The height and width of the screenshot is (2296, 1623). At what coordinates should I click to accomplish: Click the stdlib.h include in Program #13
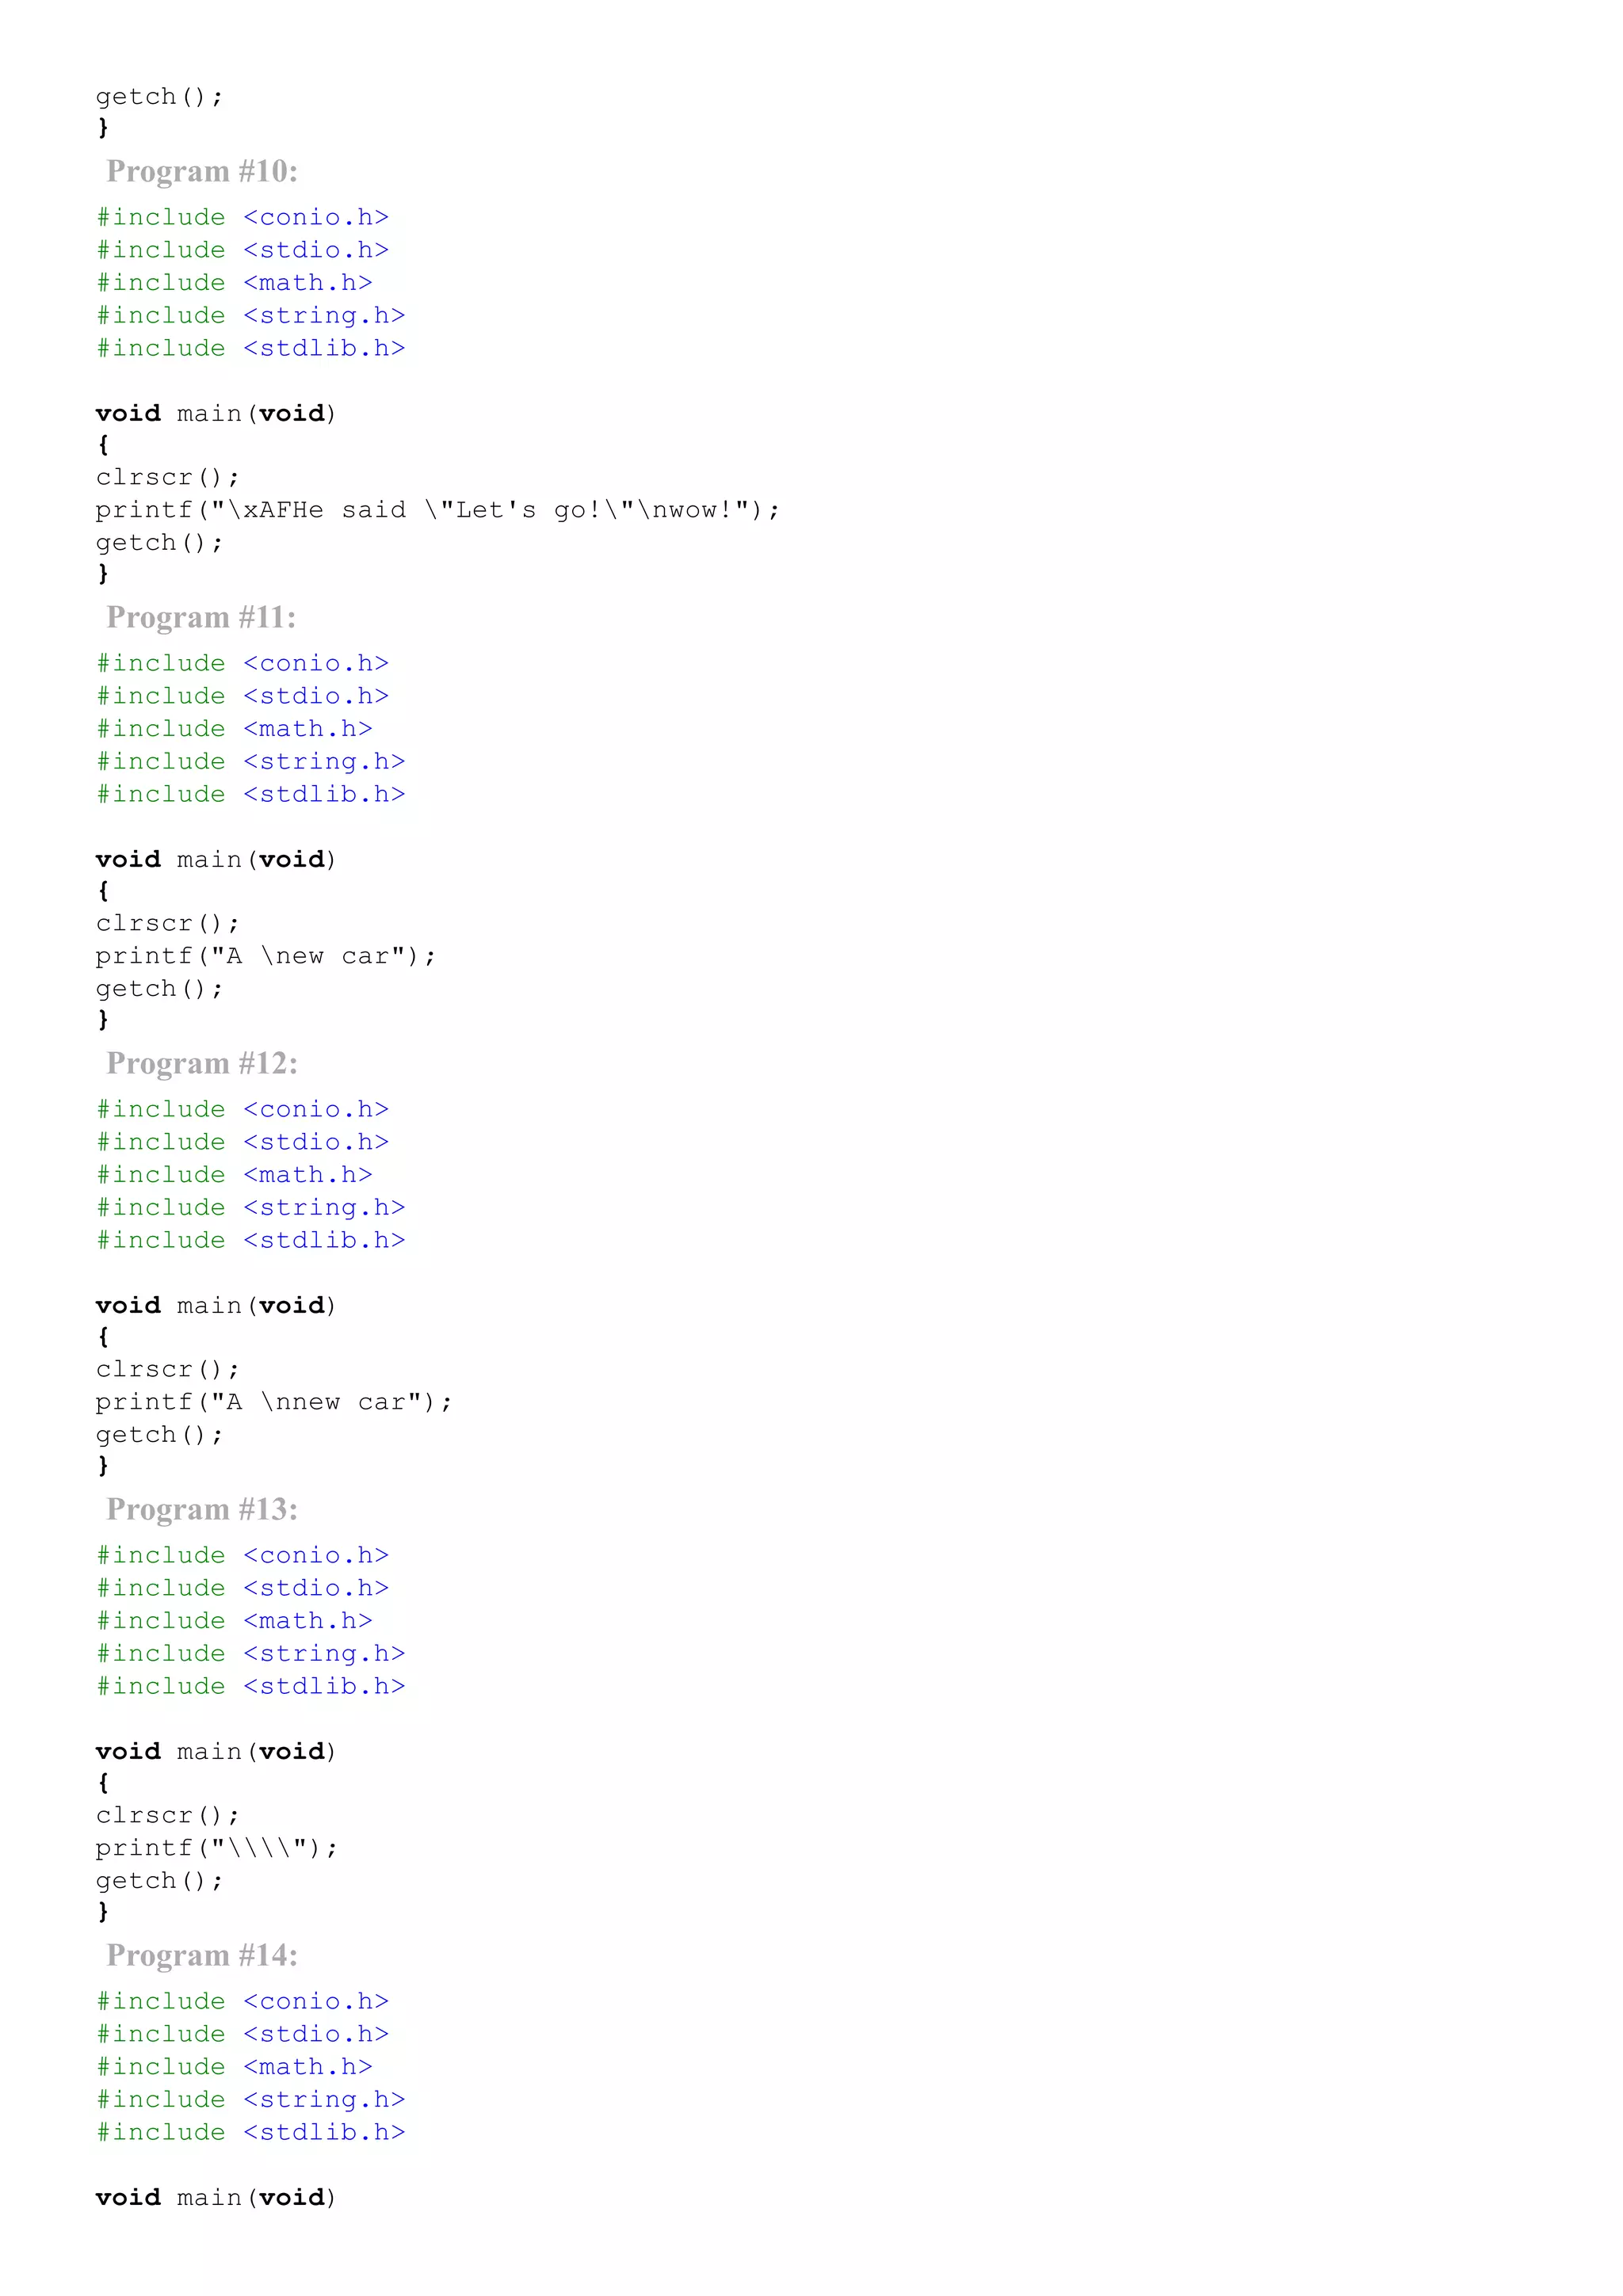(250, 1687)
